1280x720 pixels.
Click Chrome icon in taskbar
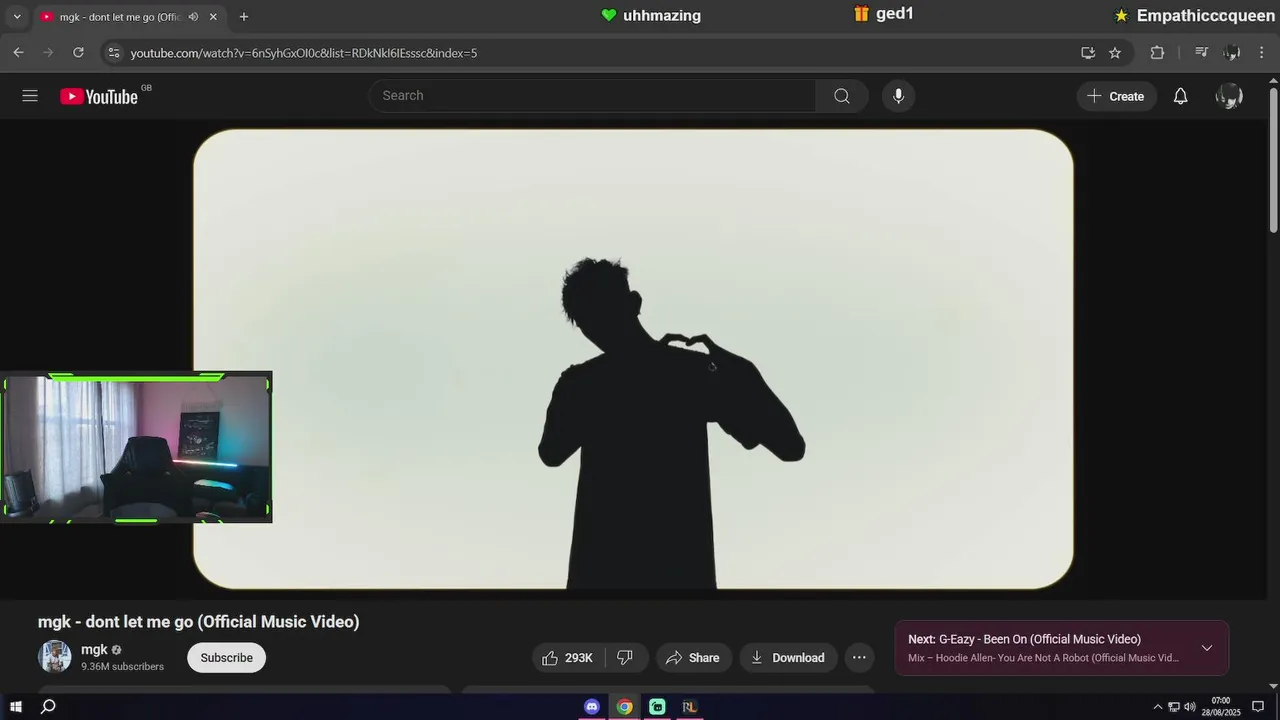624,707
